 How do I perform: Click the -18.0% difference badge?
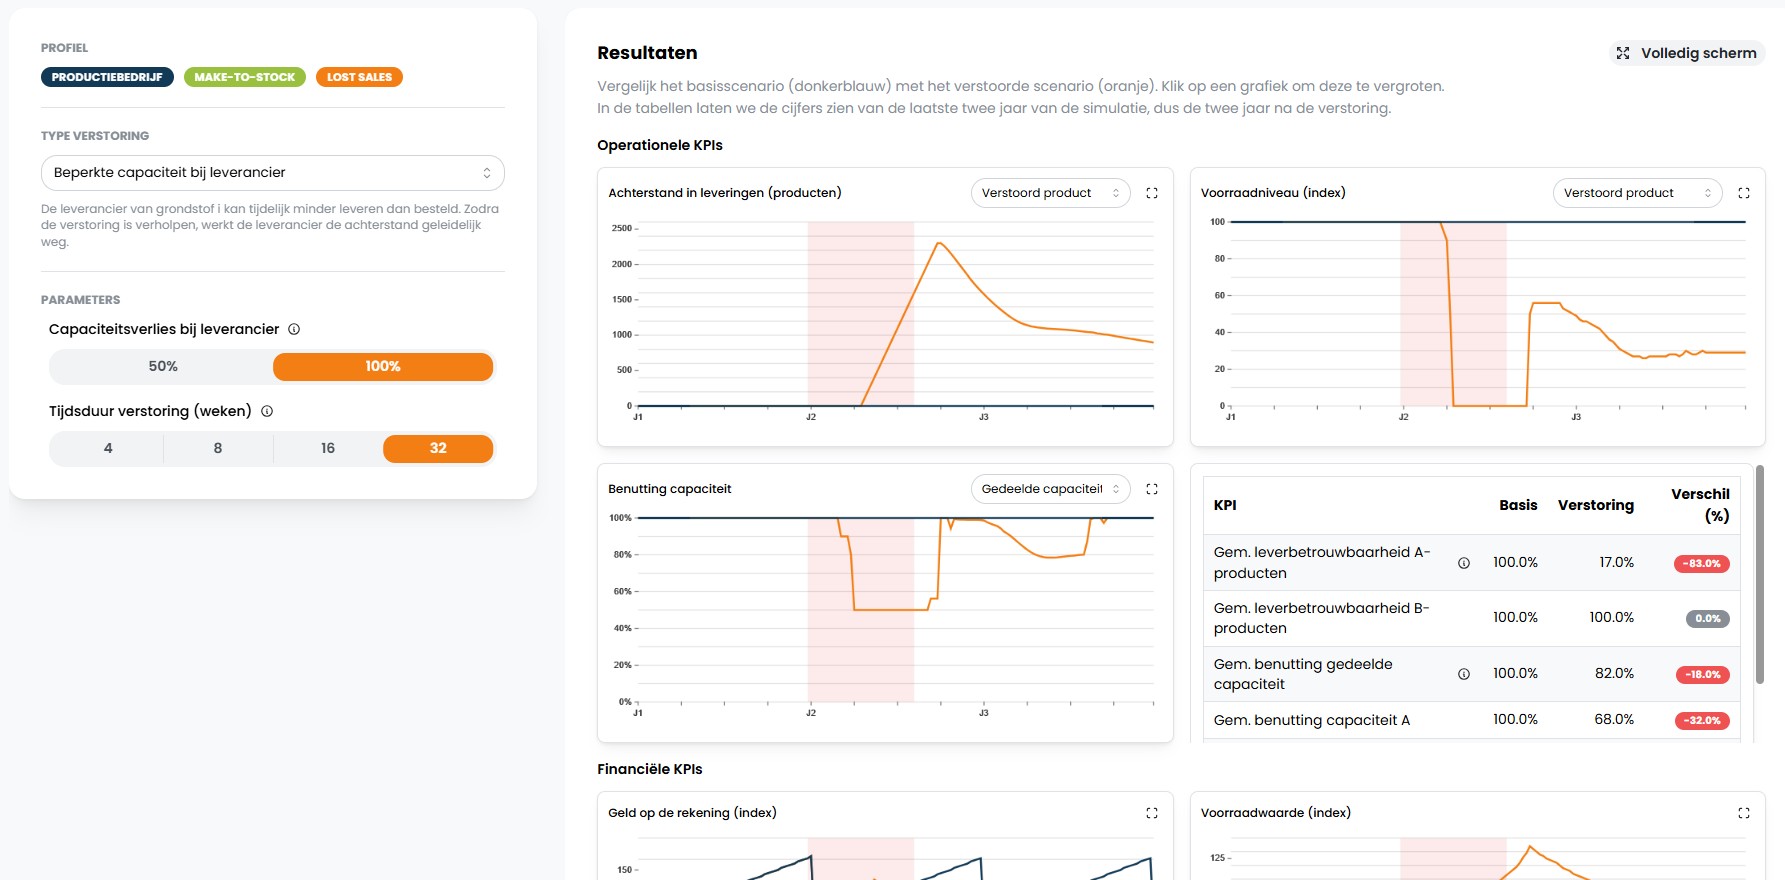(1703, 675)
